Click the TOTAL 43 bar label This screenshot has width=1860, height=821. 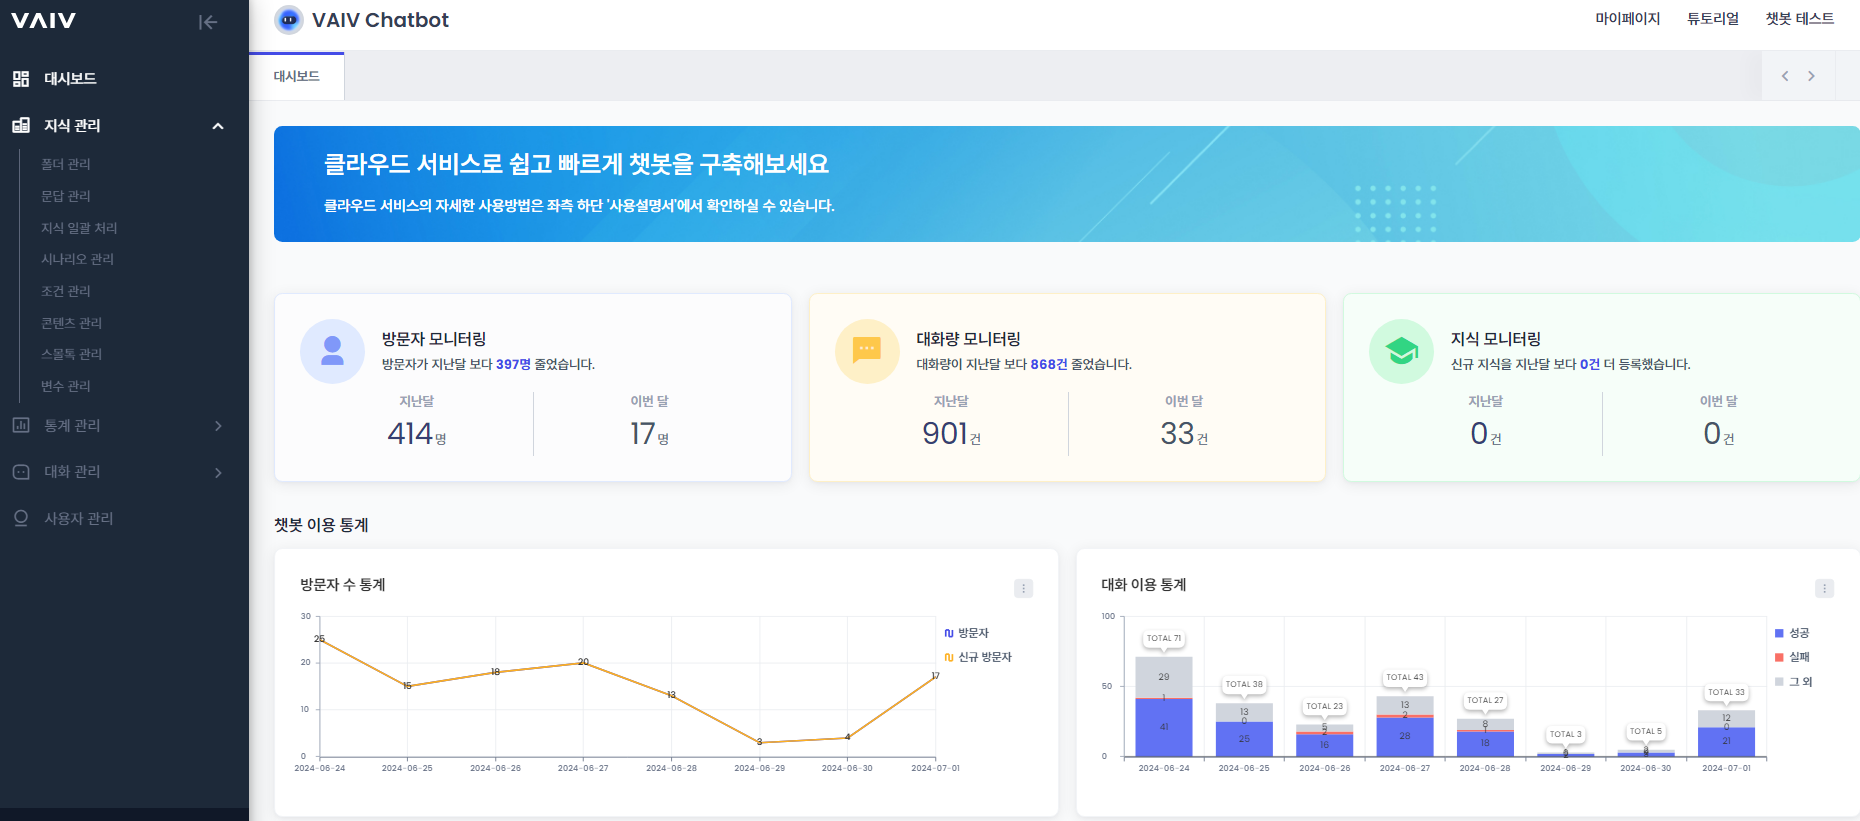1405,677
